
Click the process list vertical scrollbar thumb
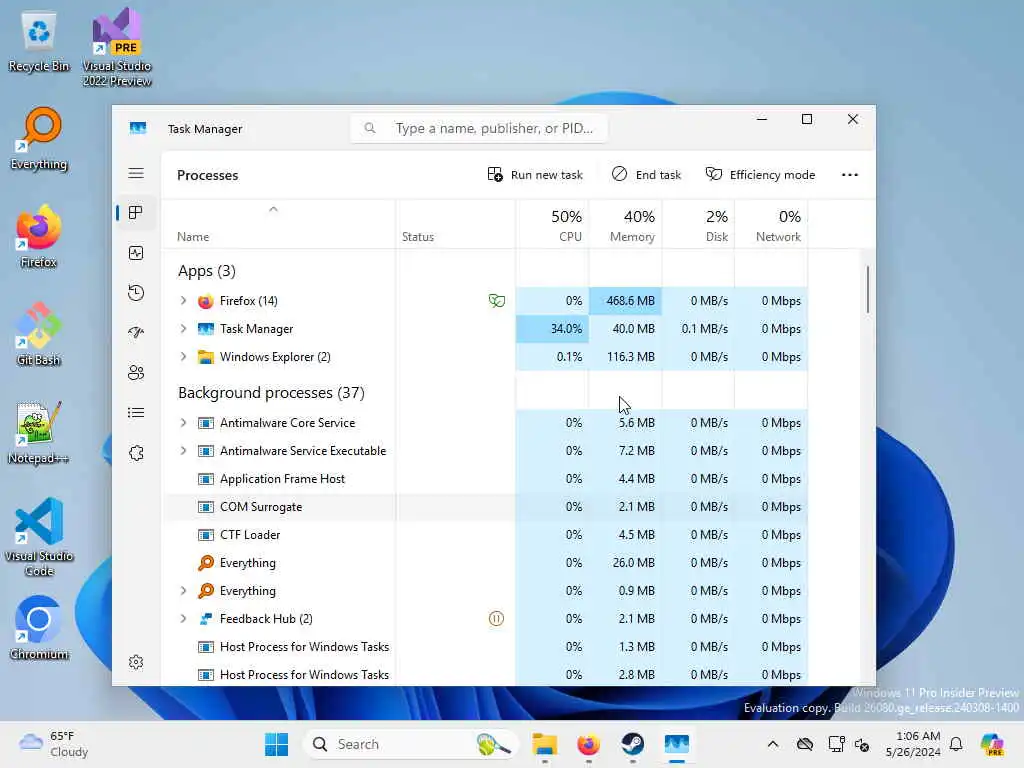pos(867,289)
